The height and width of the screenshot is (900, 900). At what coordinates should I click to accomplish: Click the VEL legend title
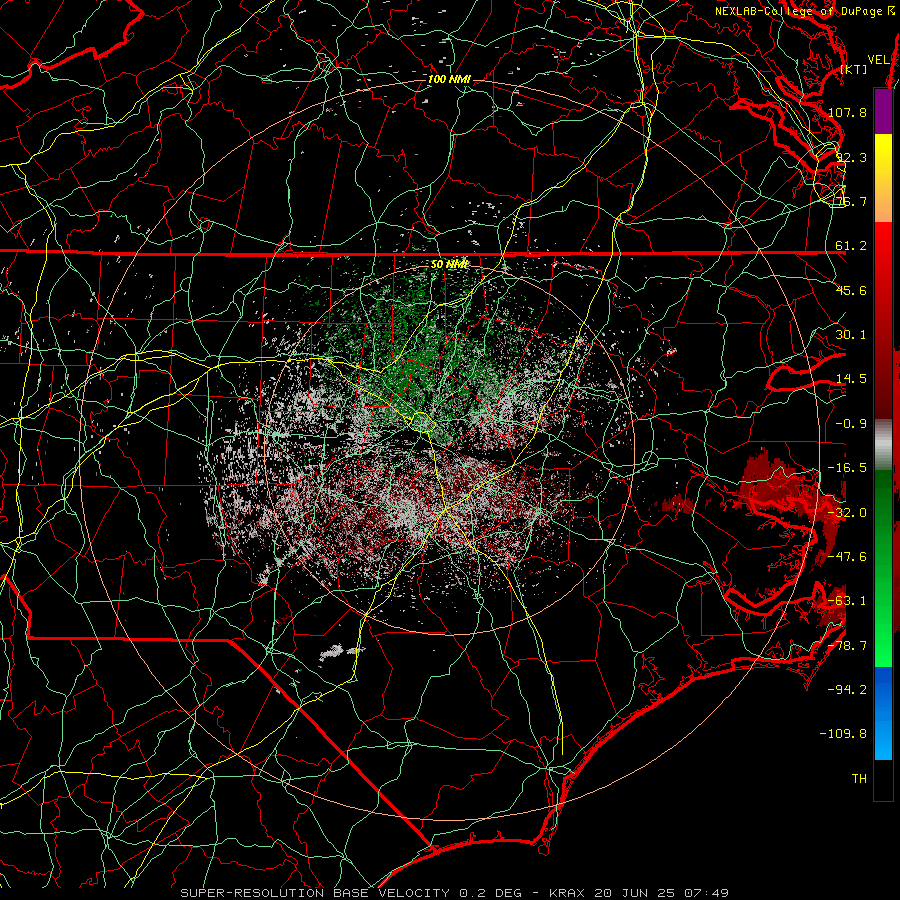(x=878, y=60)
